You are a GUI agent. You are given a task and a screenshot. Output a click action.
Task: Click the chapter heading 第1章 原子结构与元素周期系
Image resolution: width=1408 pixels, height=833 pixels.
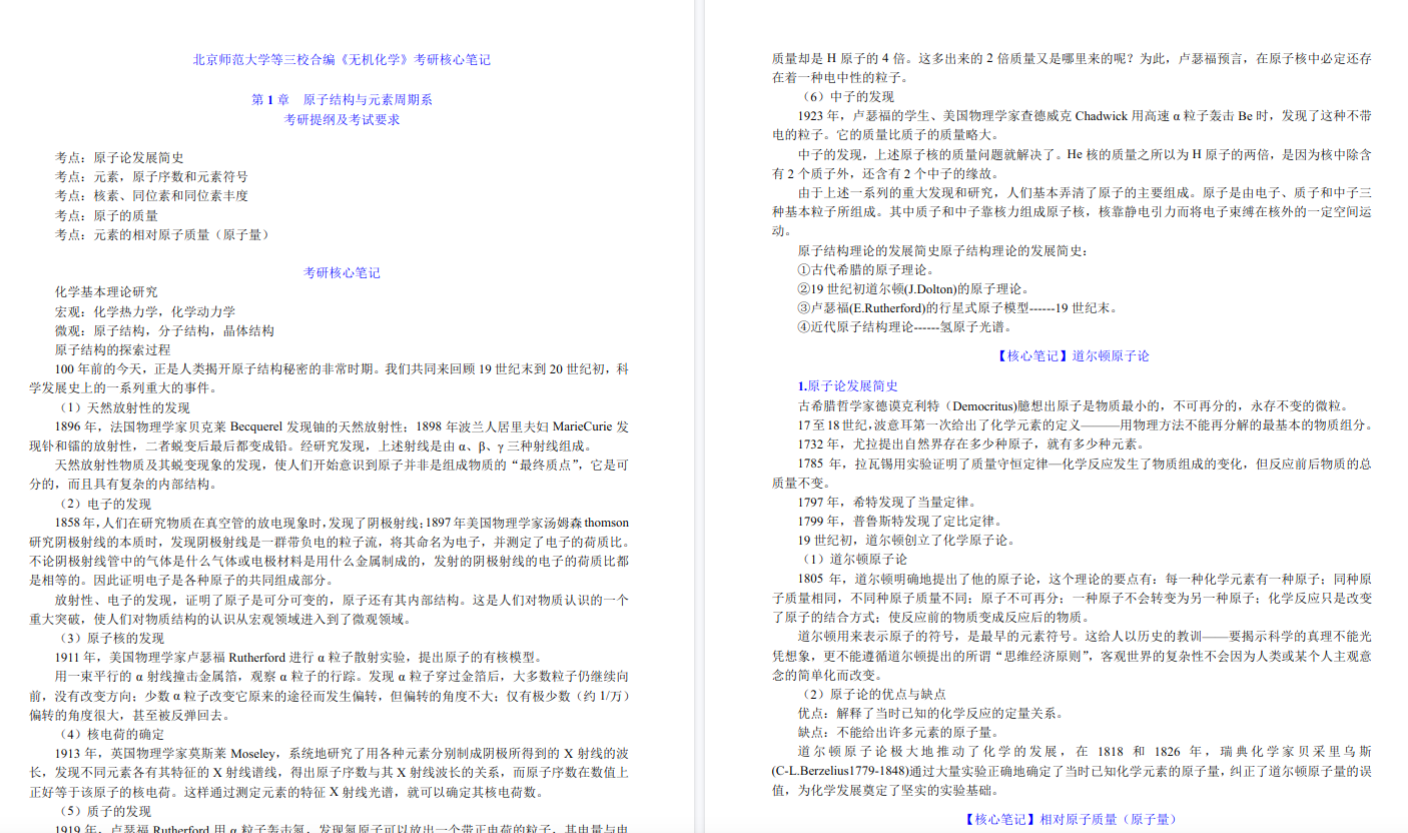tap(341, 100)
